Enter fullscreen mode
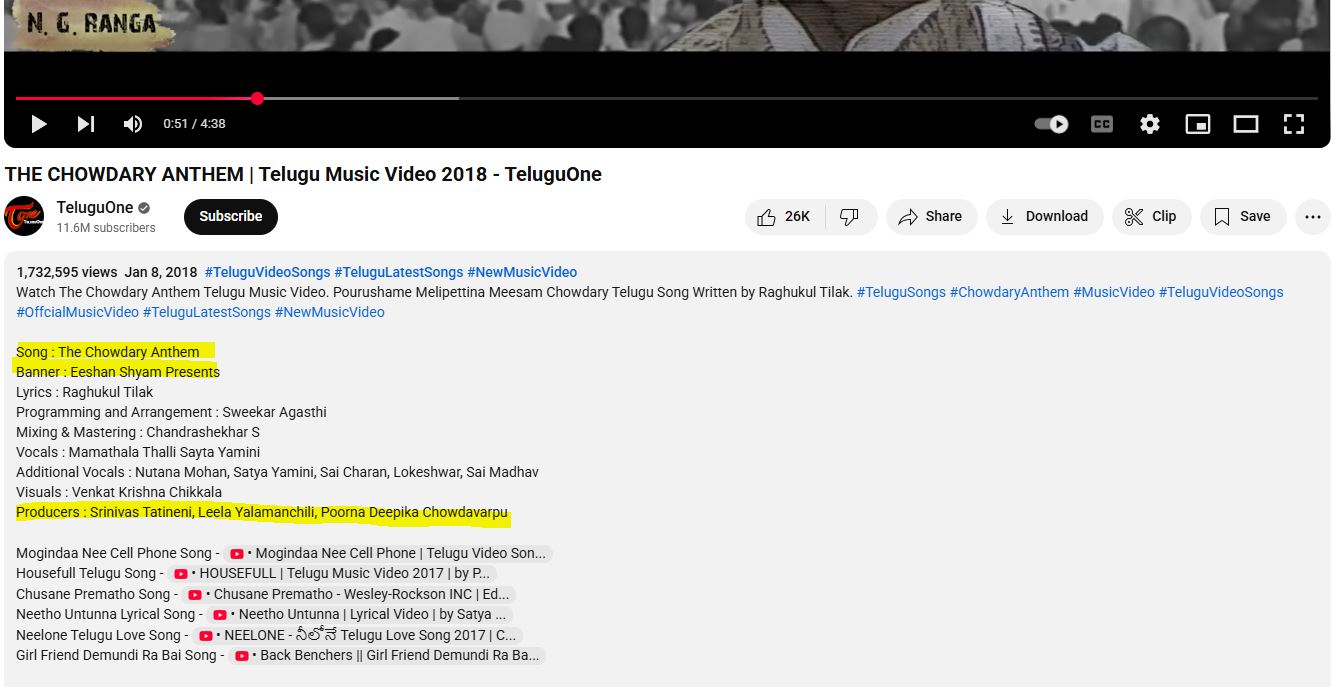The image size is (1333, 687). click(1293, 124)
